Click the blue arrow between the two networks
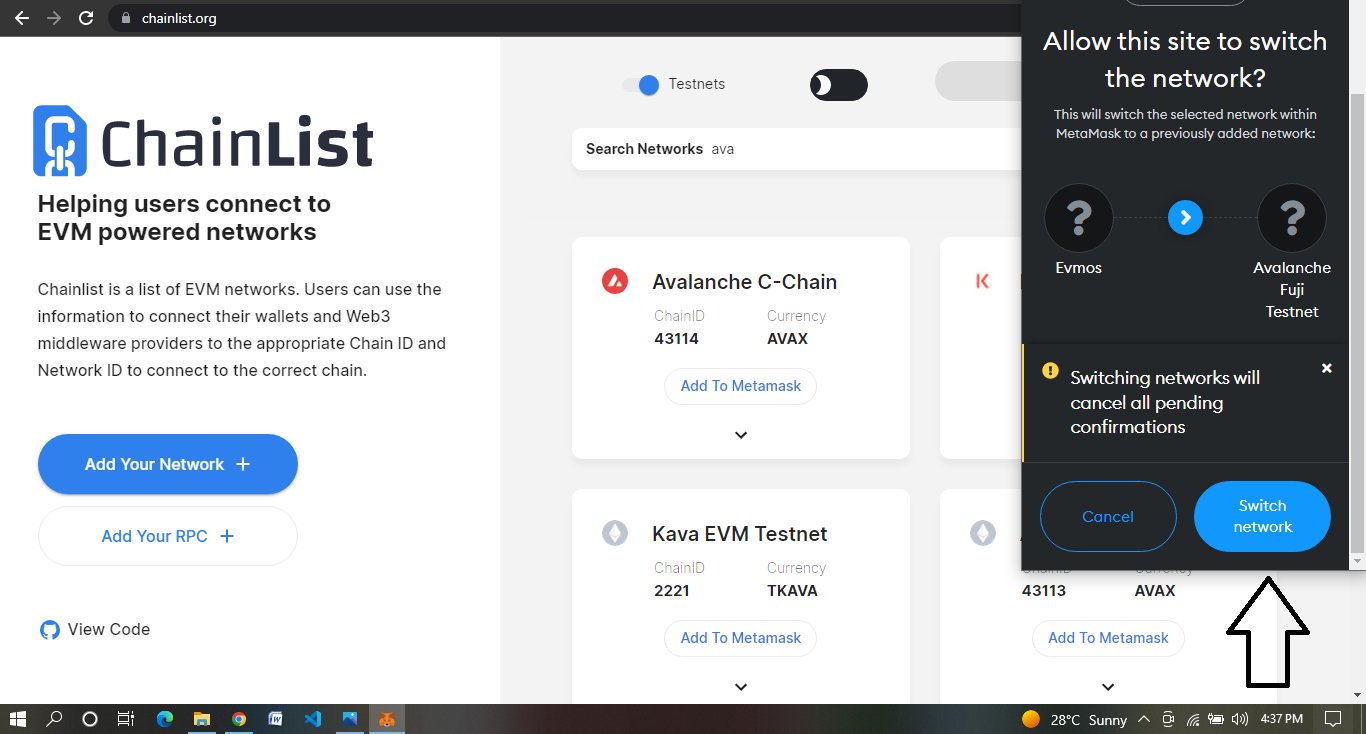 tap(1185, 217)
